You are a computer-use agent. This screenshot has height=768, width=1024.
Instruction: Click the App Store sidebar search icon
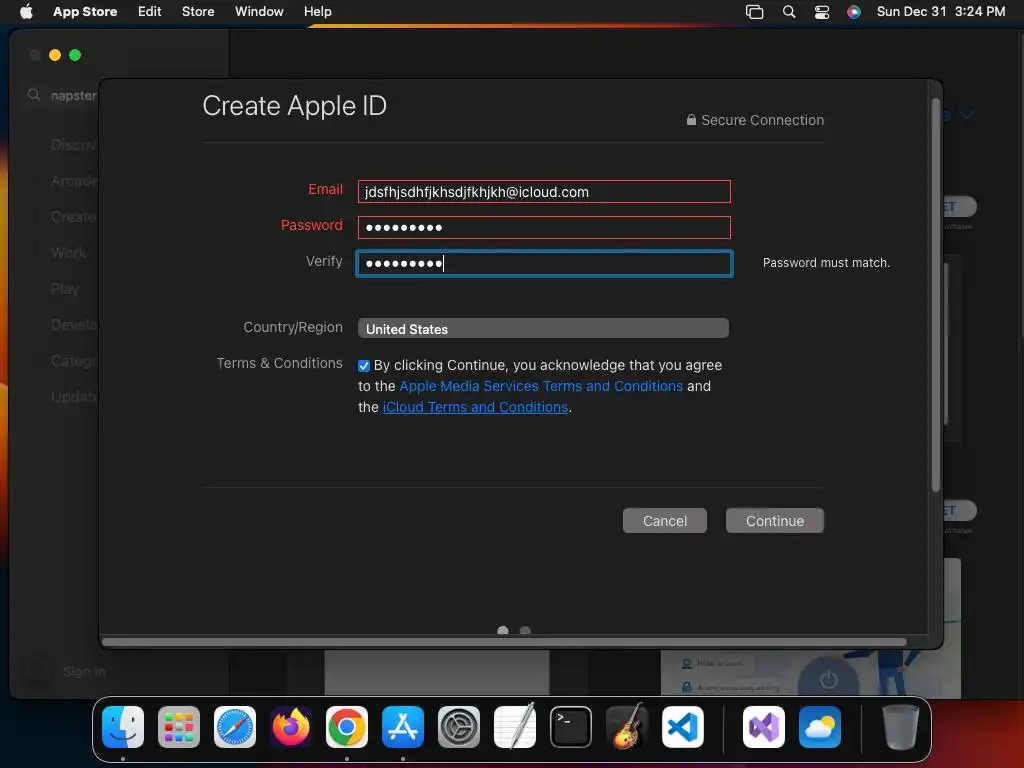[33, 95]
